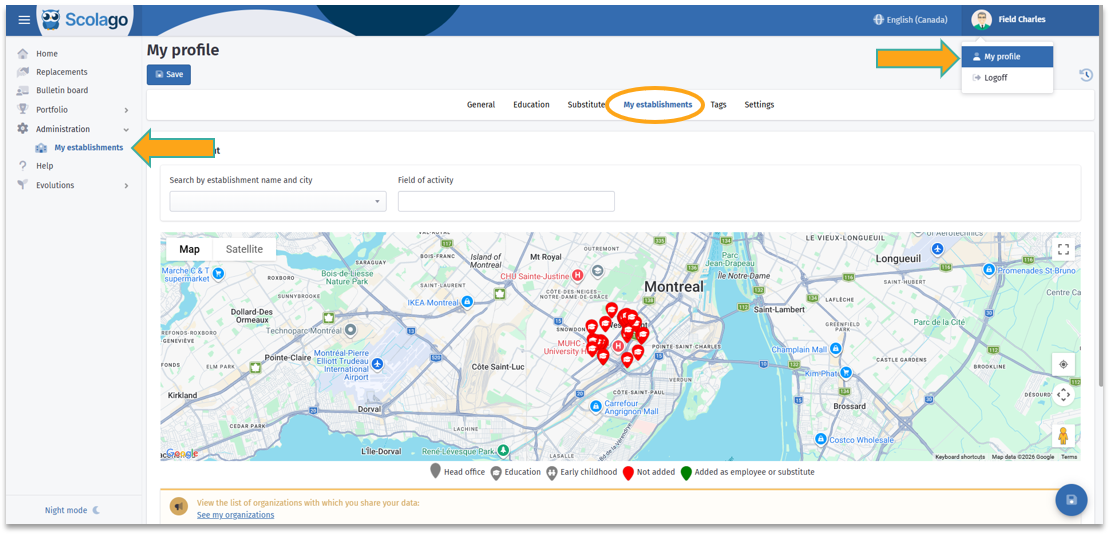Click the Rene-Levesque Park marker

click(503, 450)
